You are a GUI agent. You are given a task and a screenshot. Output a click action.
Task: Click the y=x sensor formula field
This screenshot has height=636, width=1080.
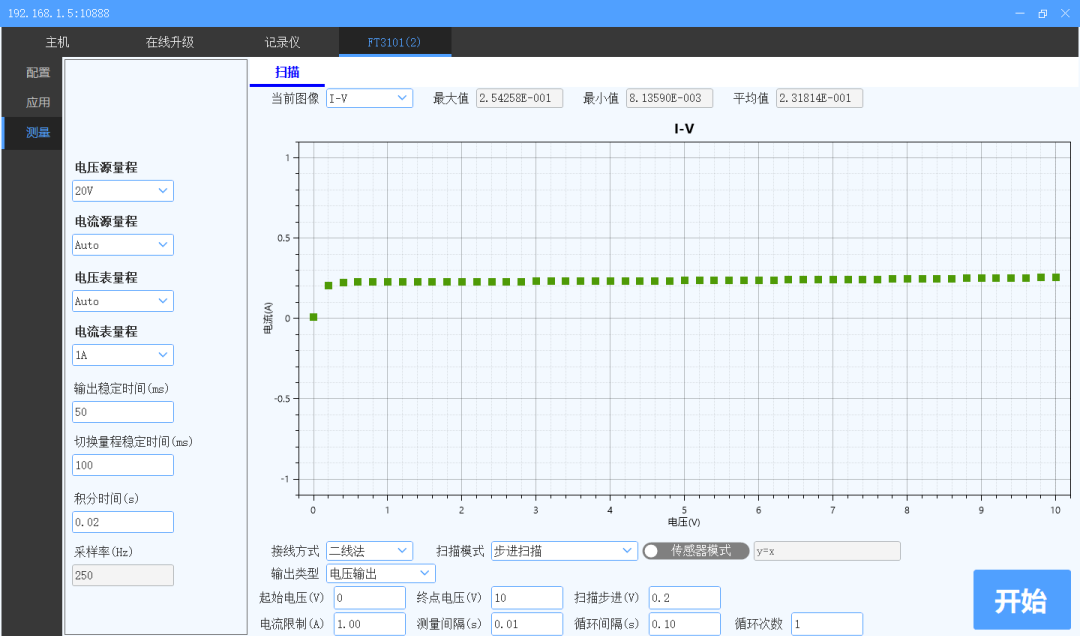[827, 551]
